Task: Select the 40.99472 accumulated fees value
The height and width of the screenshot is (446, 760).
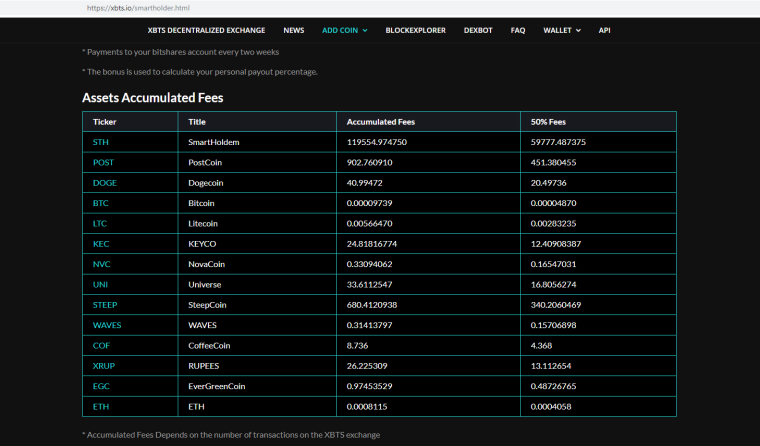Action: pyautogui.click(x=364, y=183)
